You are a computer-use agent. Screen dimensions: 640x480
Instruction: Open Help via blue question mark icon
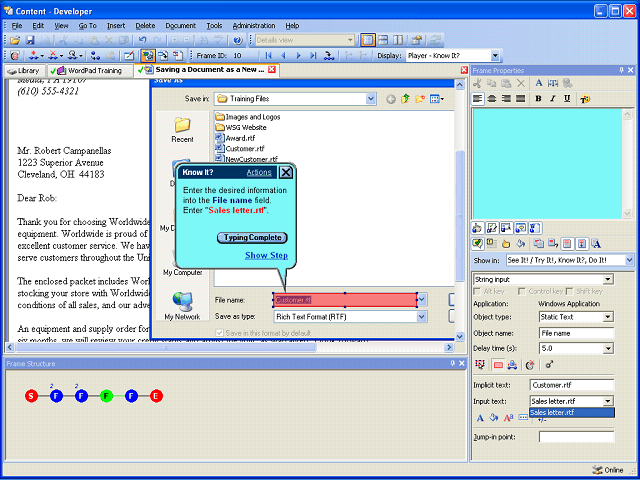coord(238,40)
